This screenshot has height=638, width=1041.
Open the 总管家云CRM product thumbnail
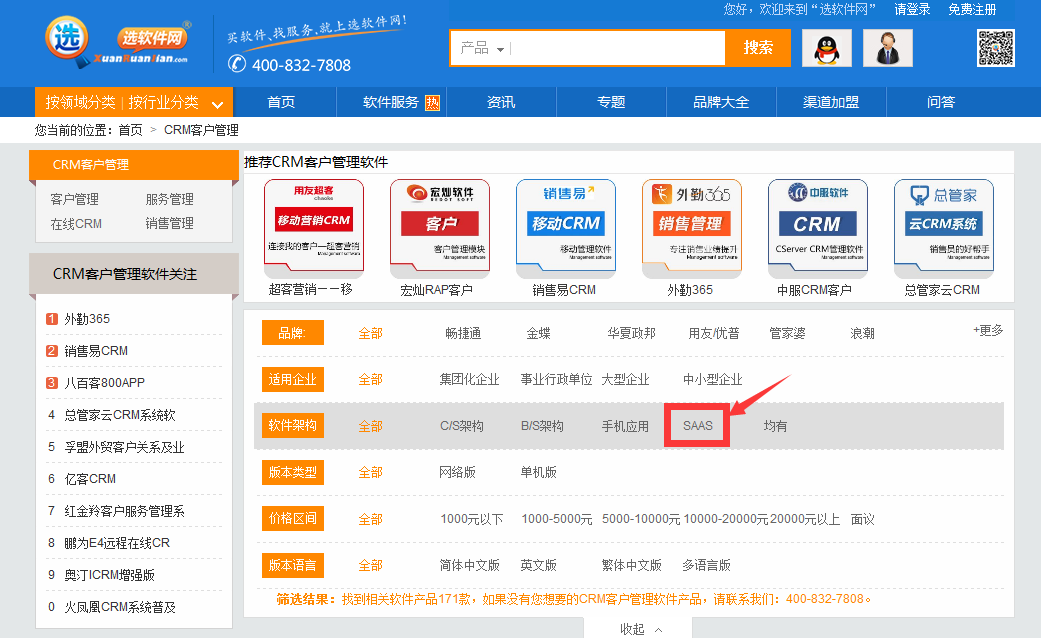944,229
